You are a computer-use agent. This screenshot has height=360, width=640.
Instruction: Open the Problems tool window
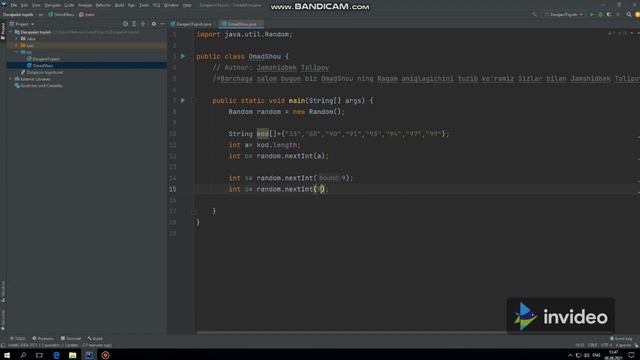coord(43,338)
